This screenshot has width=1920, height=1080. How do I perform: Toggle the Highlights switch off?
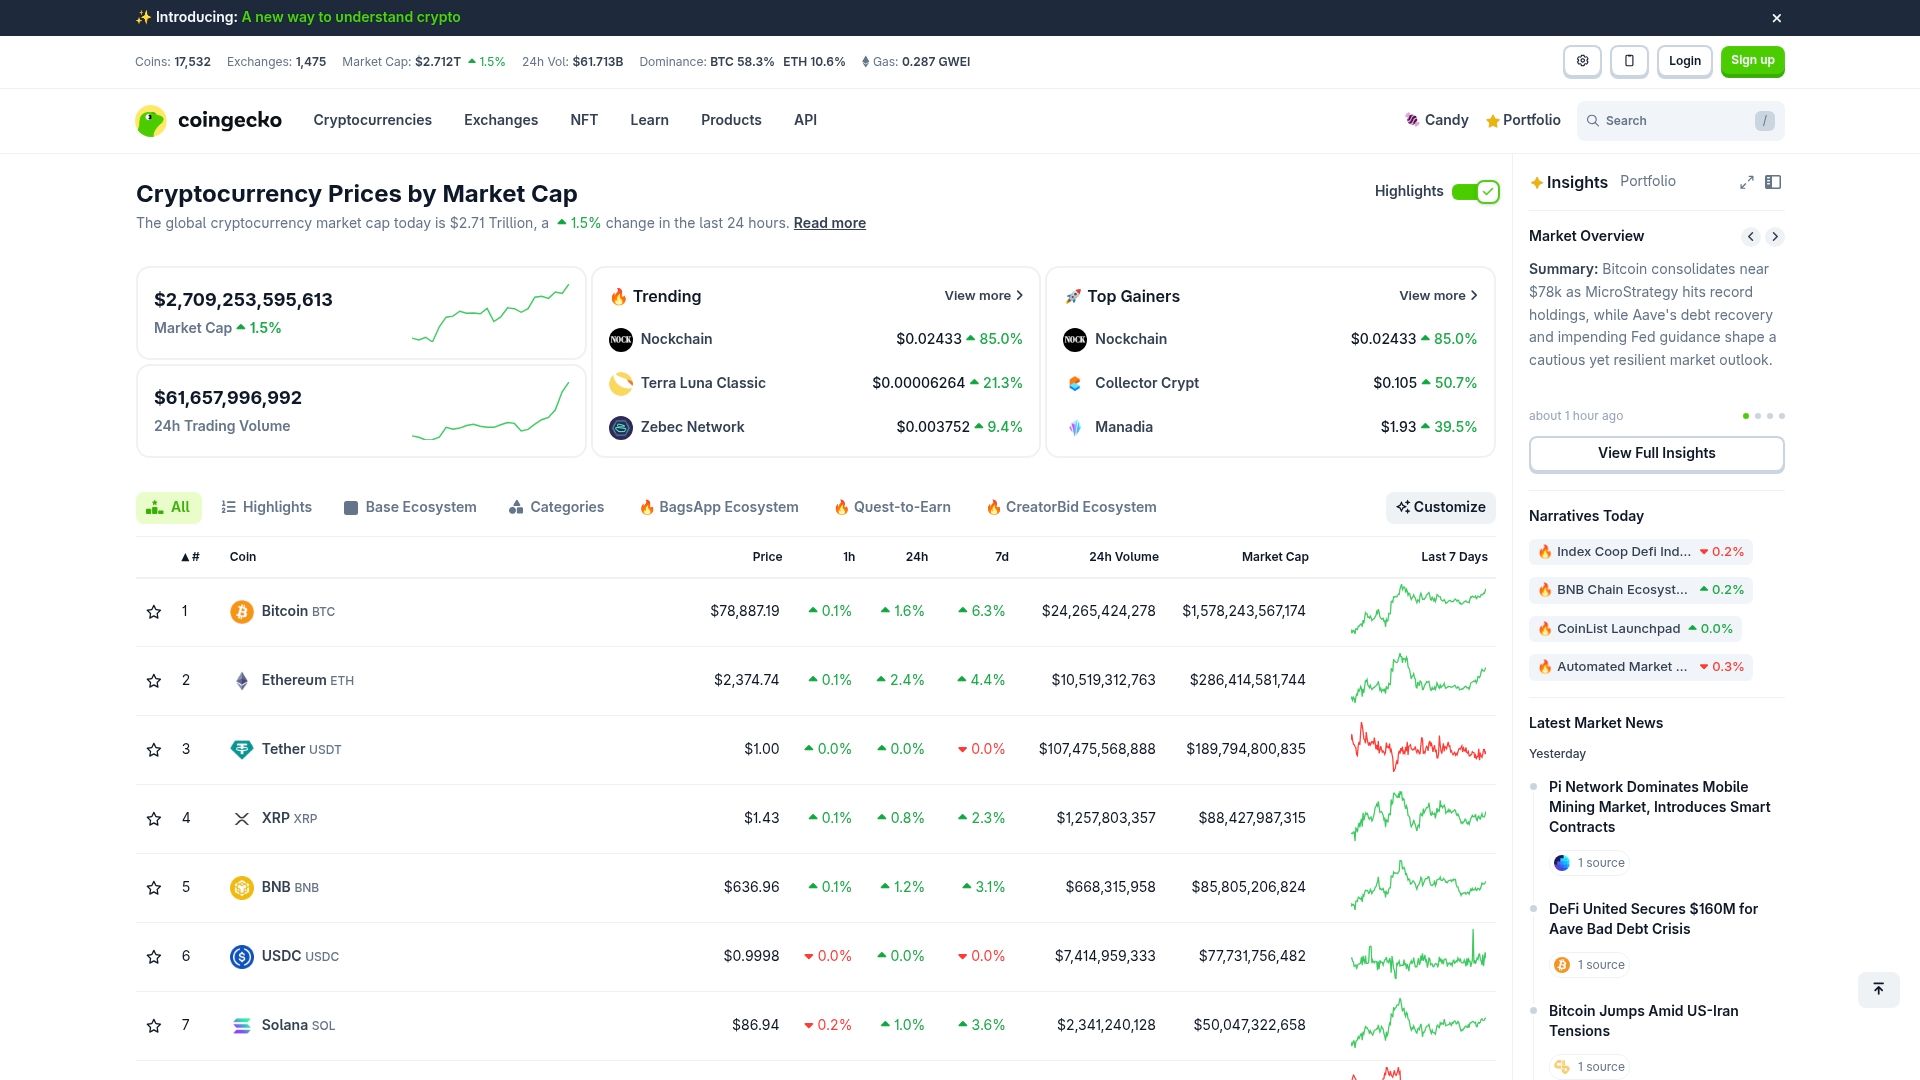1475,192
